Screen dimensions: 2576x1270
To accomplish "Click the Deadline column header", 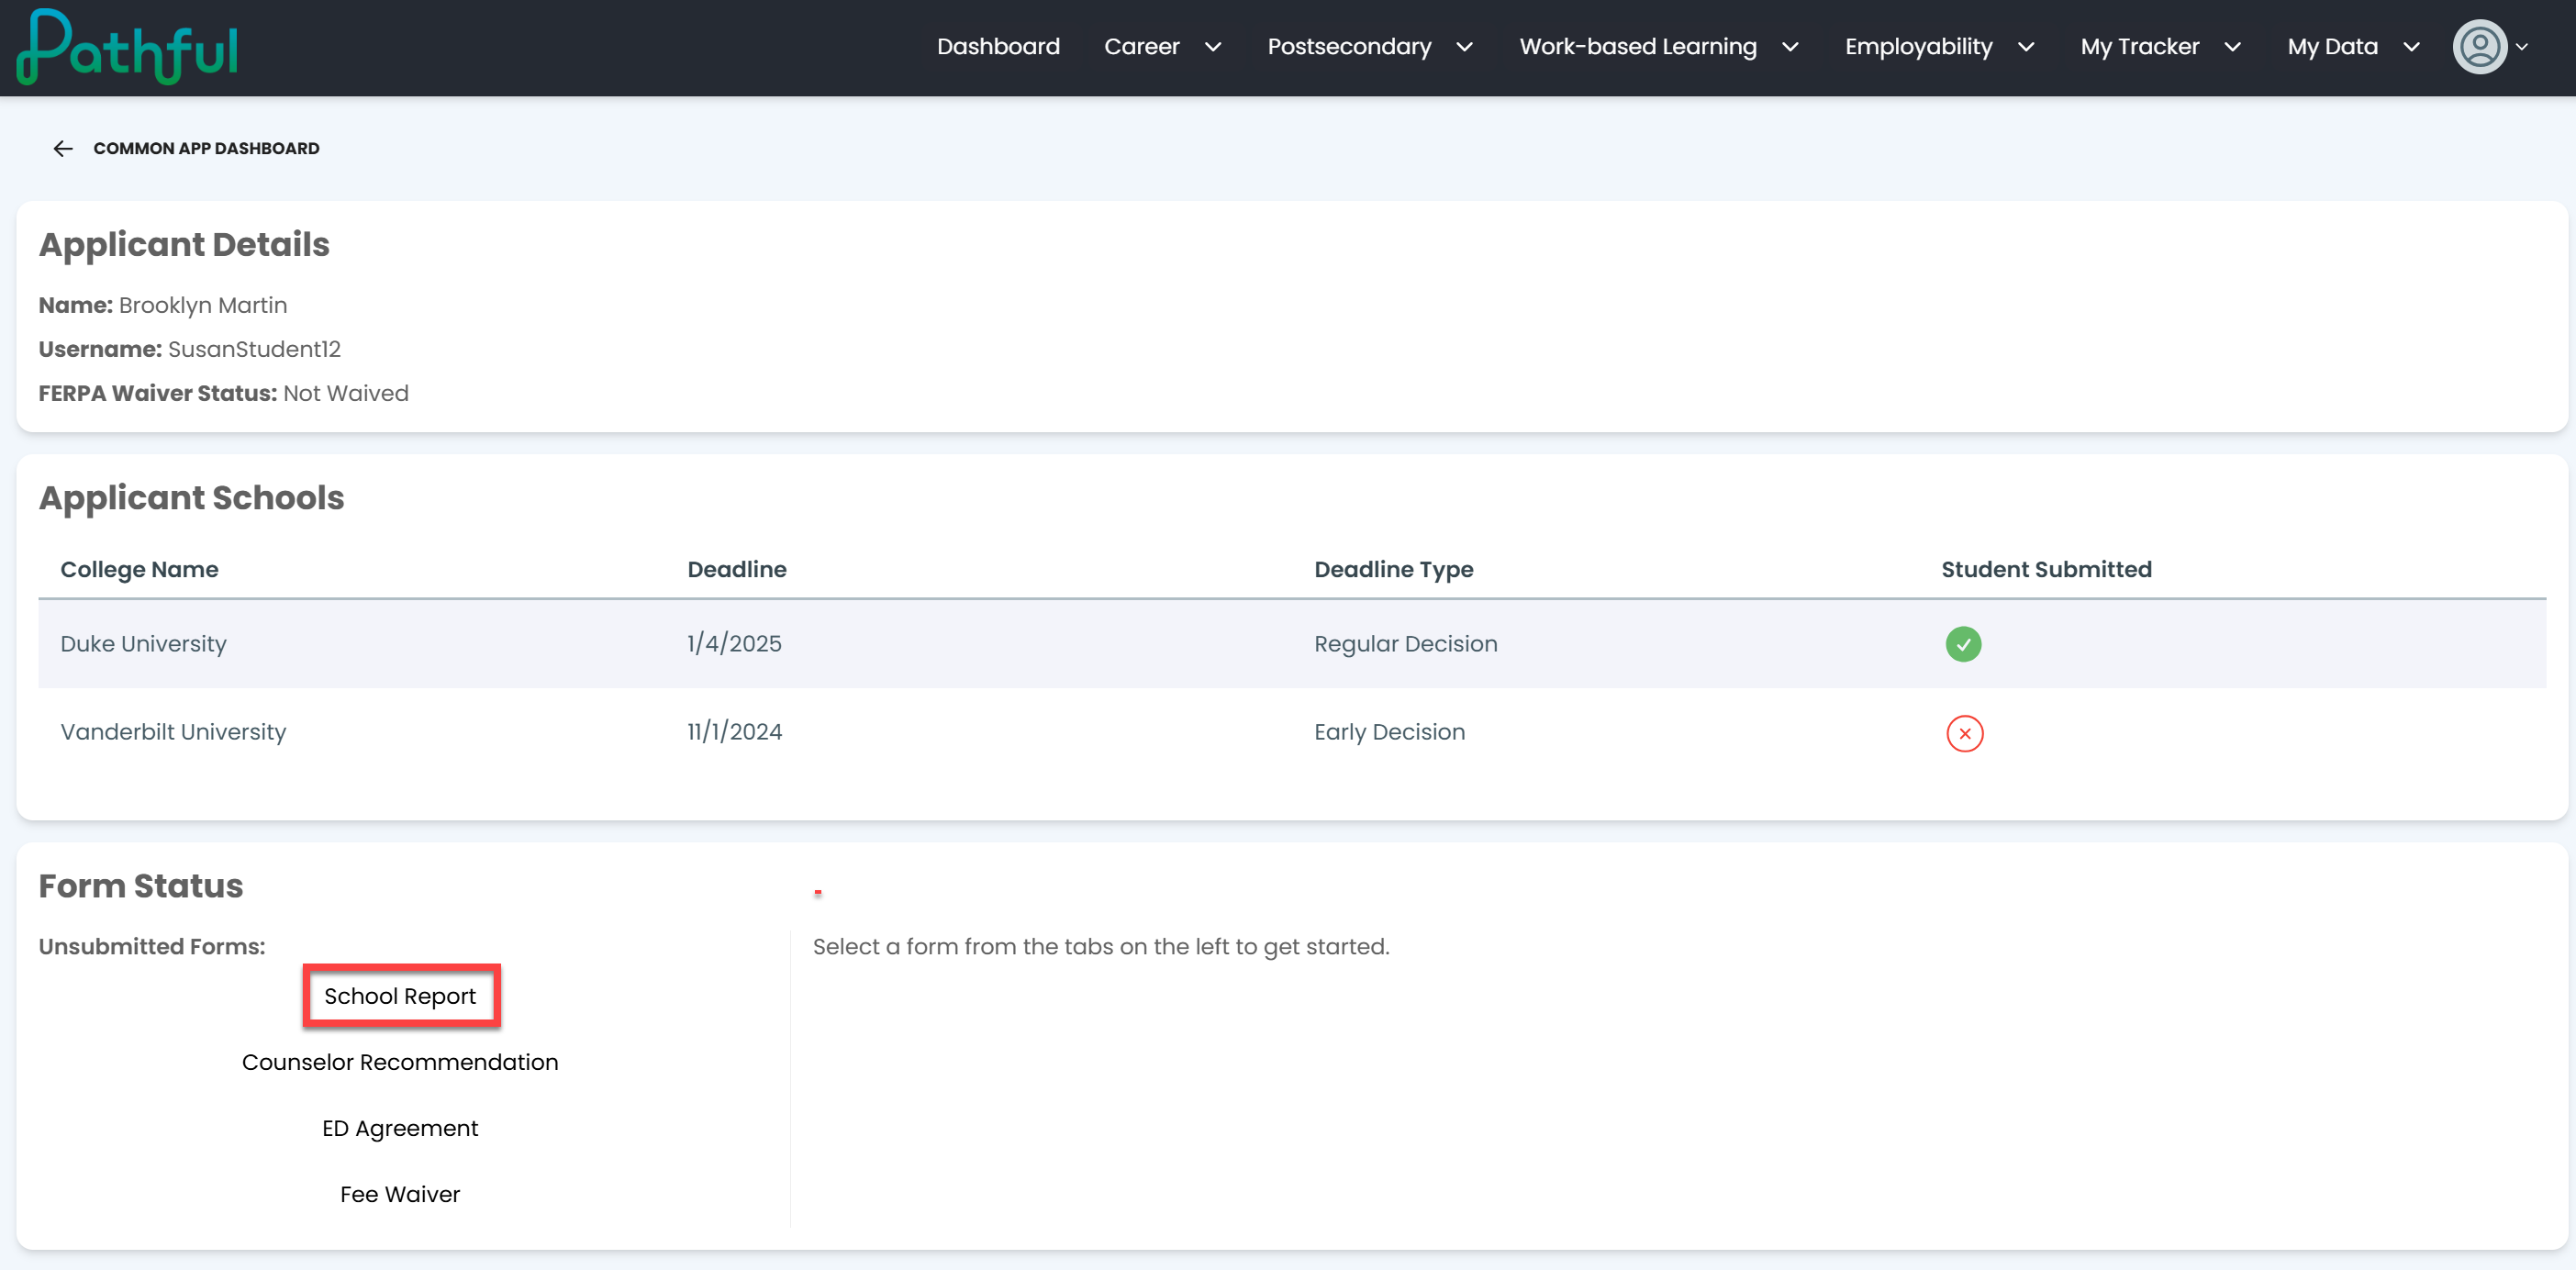I will click(737, 569).
